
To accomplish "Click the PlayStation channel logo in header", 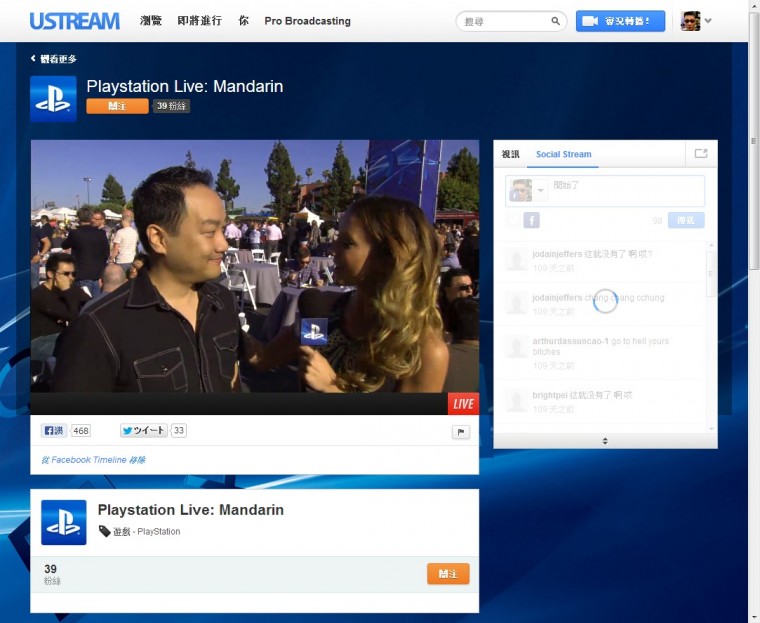I will pyautogui.click(x=53, y=99).
